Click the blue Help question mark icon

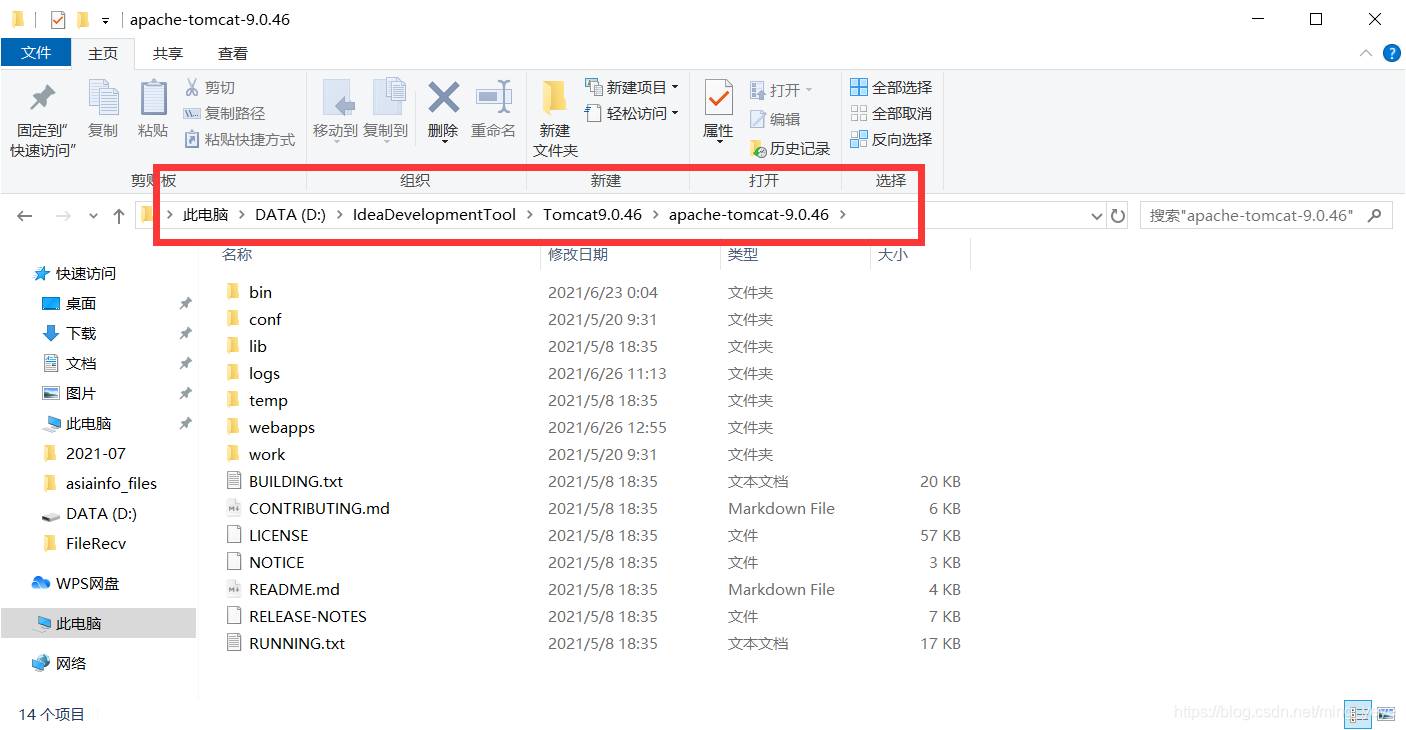coord(1391,53)
